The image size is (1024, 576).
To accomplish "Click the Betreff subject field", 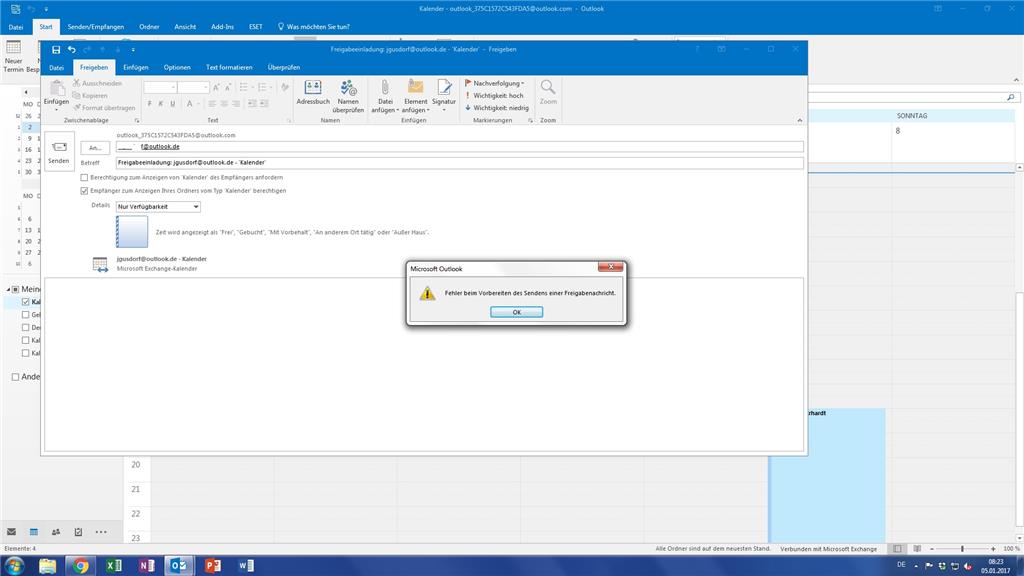I will coord(459,163).
